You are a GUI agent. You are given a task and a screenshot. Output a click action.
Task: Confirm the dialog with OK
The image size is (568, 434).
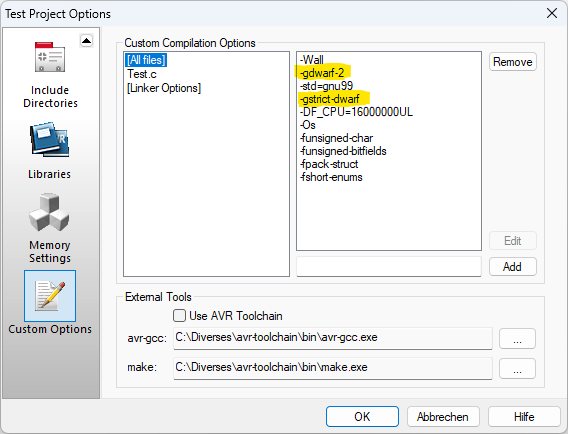click(x=362, y=417)
